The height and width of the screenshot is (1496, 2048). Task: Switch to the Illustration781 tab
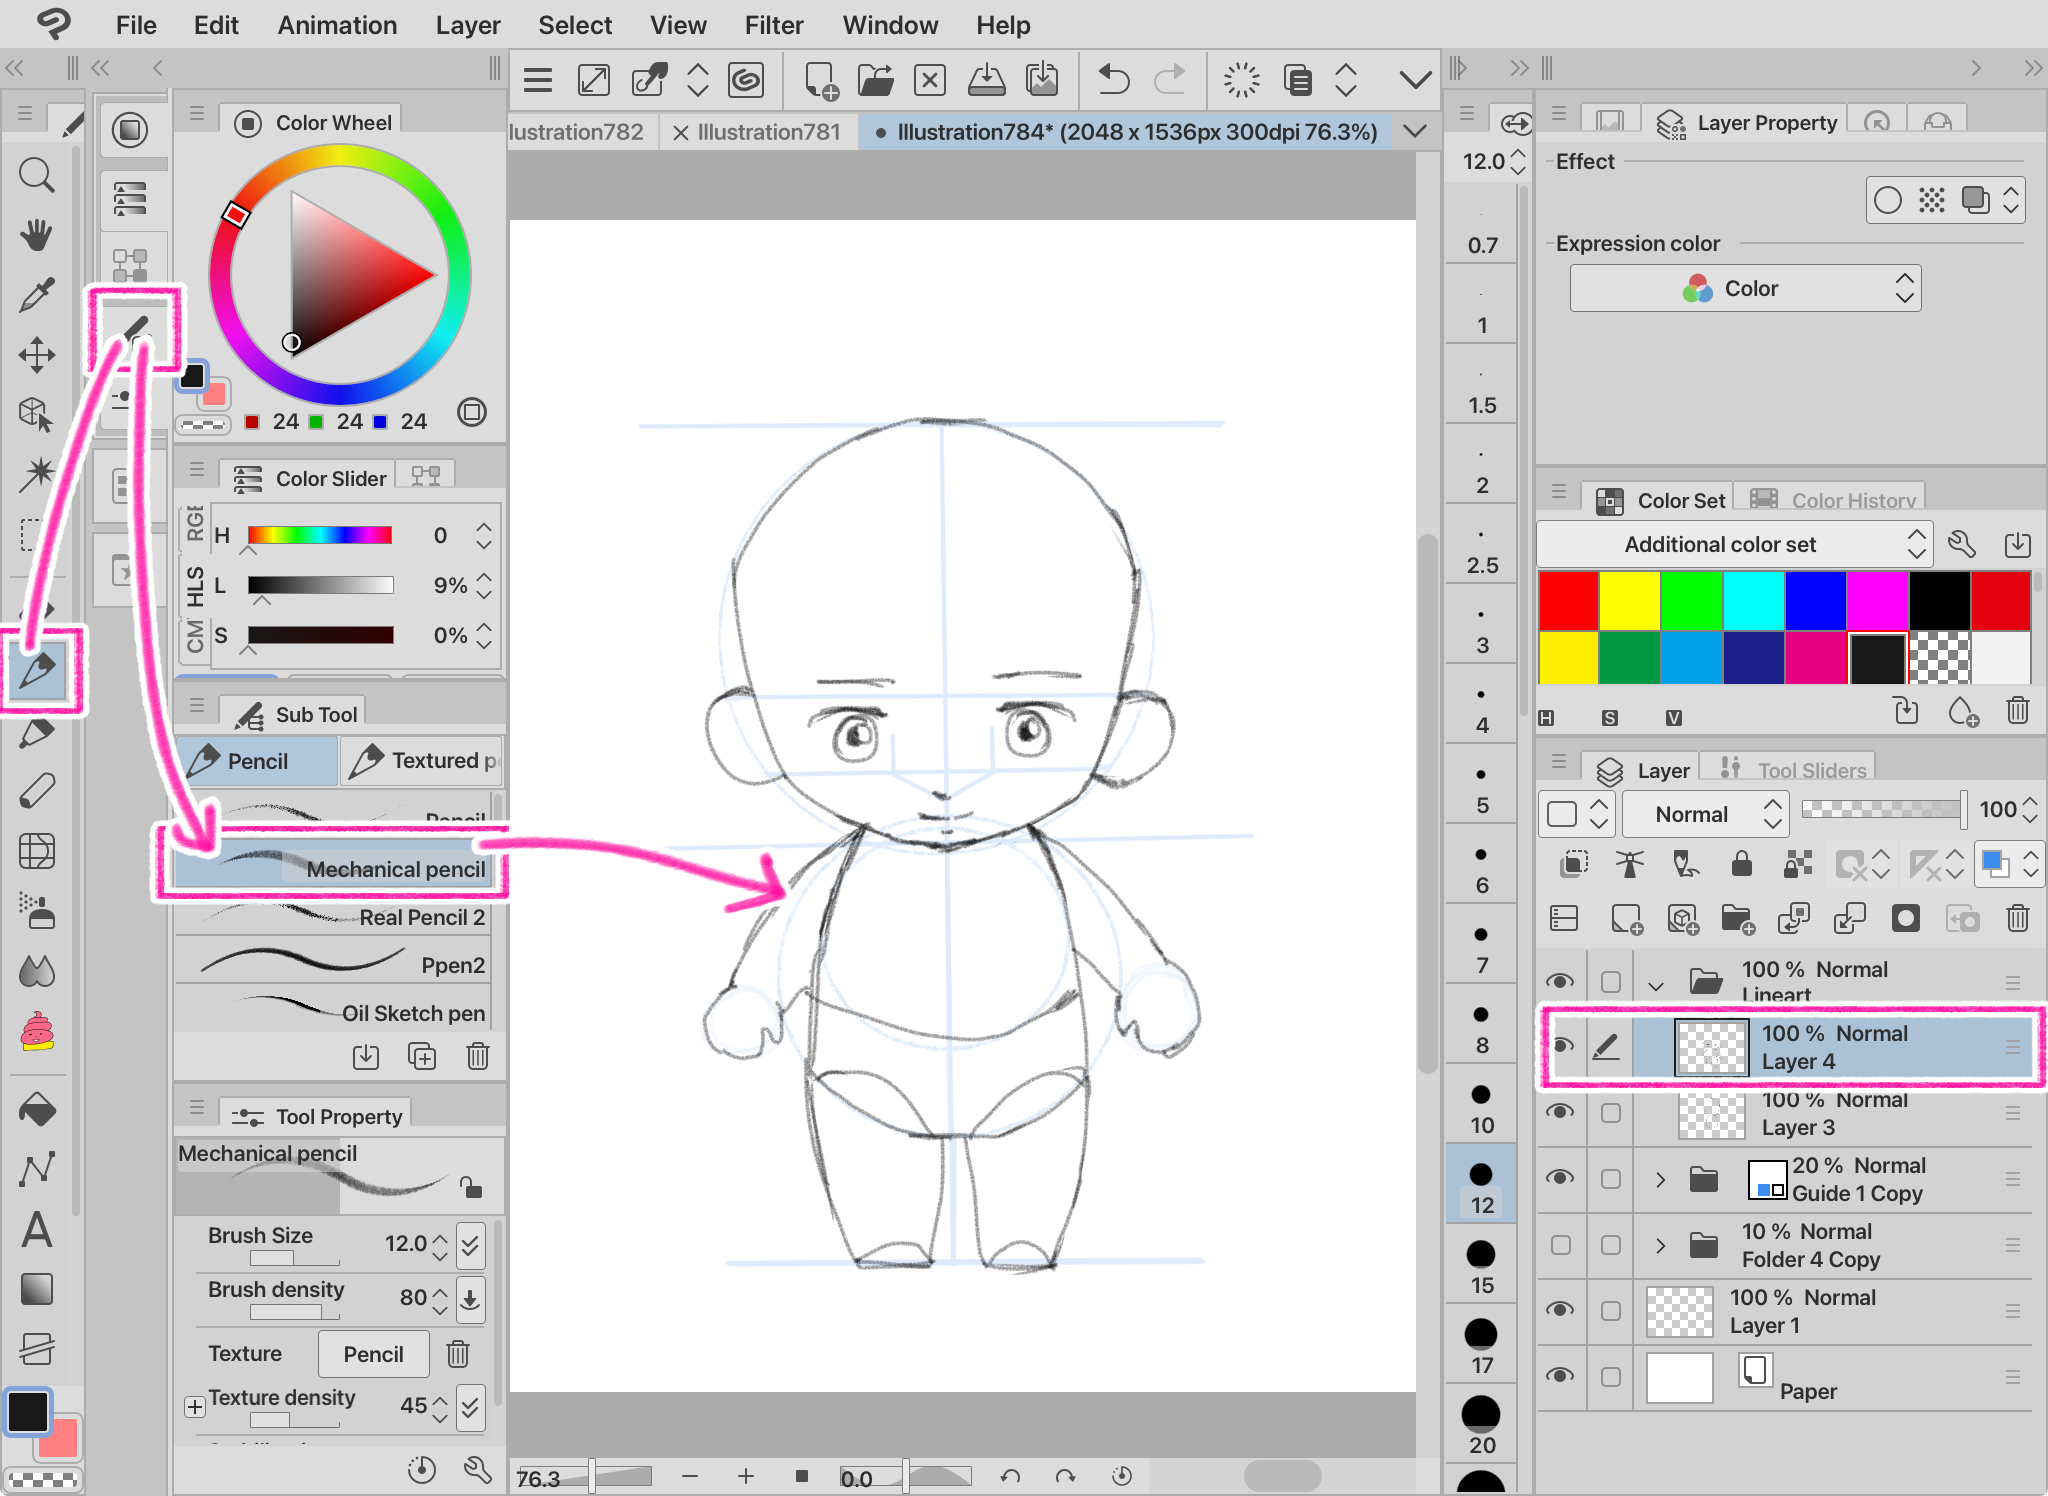point(768,132)
